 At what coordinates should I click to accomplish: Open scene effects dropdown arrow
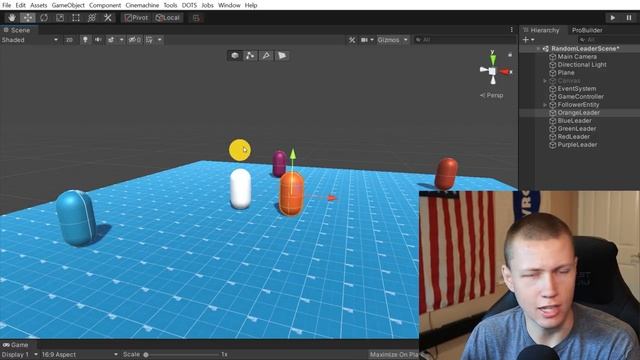[121, 40]
